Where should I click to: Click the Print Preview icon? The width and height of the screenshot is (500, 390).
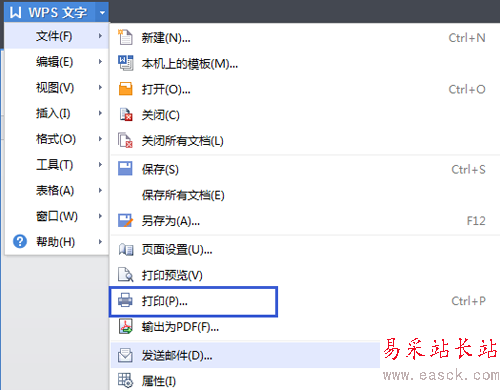coord(126,275)
